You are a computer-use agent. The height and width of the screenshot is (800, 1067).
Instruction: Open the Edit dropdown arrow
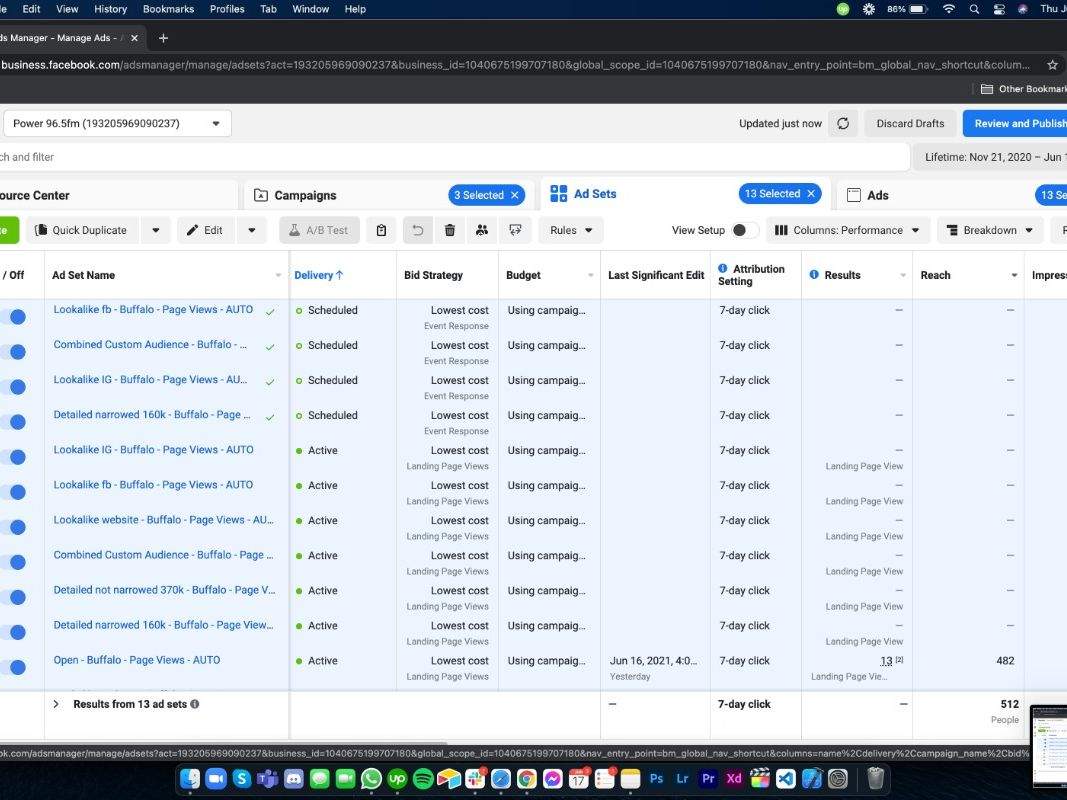click(x=252, y=231)
